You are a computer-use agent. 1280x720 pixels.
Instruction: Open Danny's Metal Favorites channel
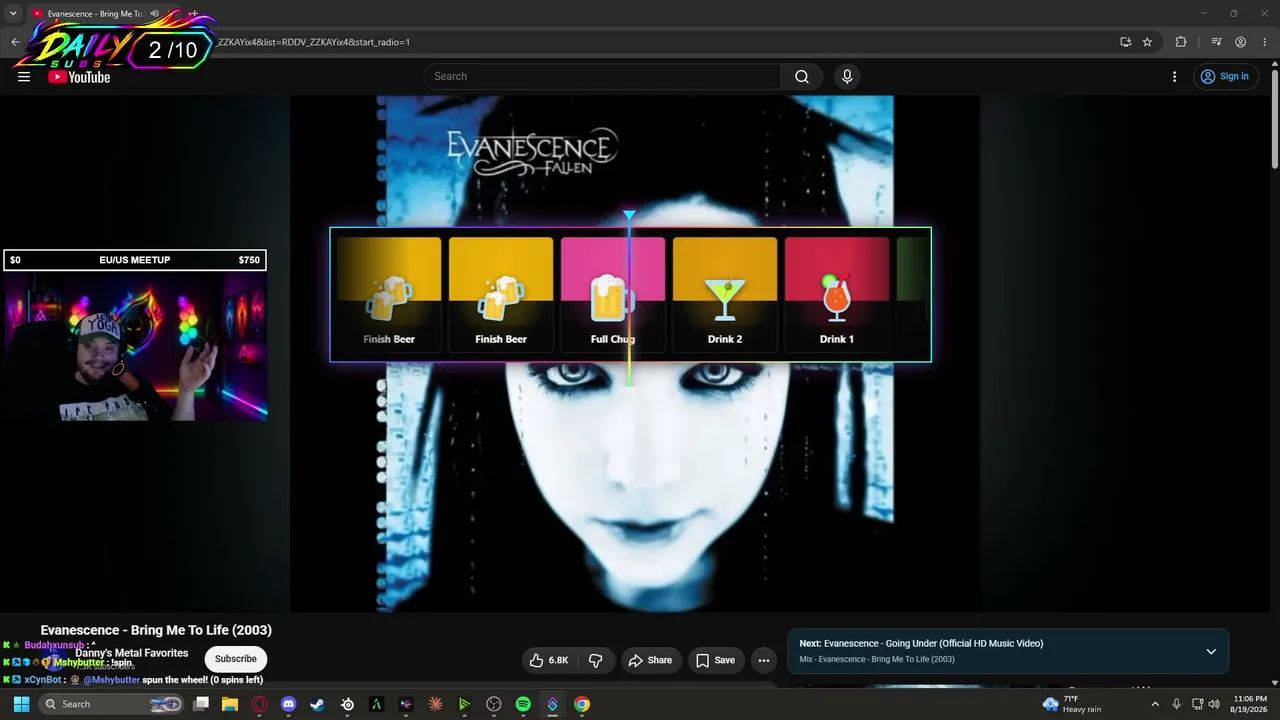131,653
